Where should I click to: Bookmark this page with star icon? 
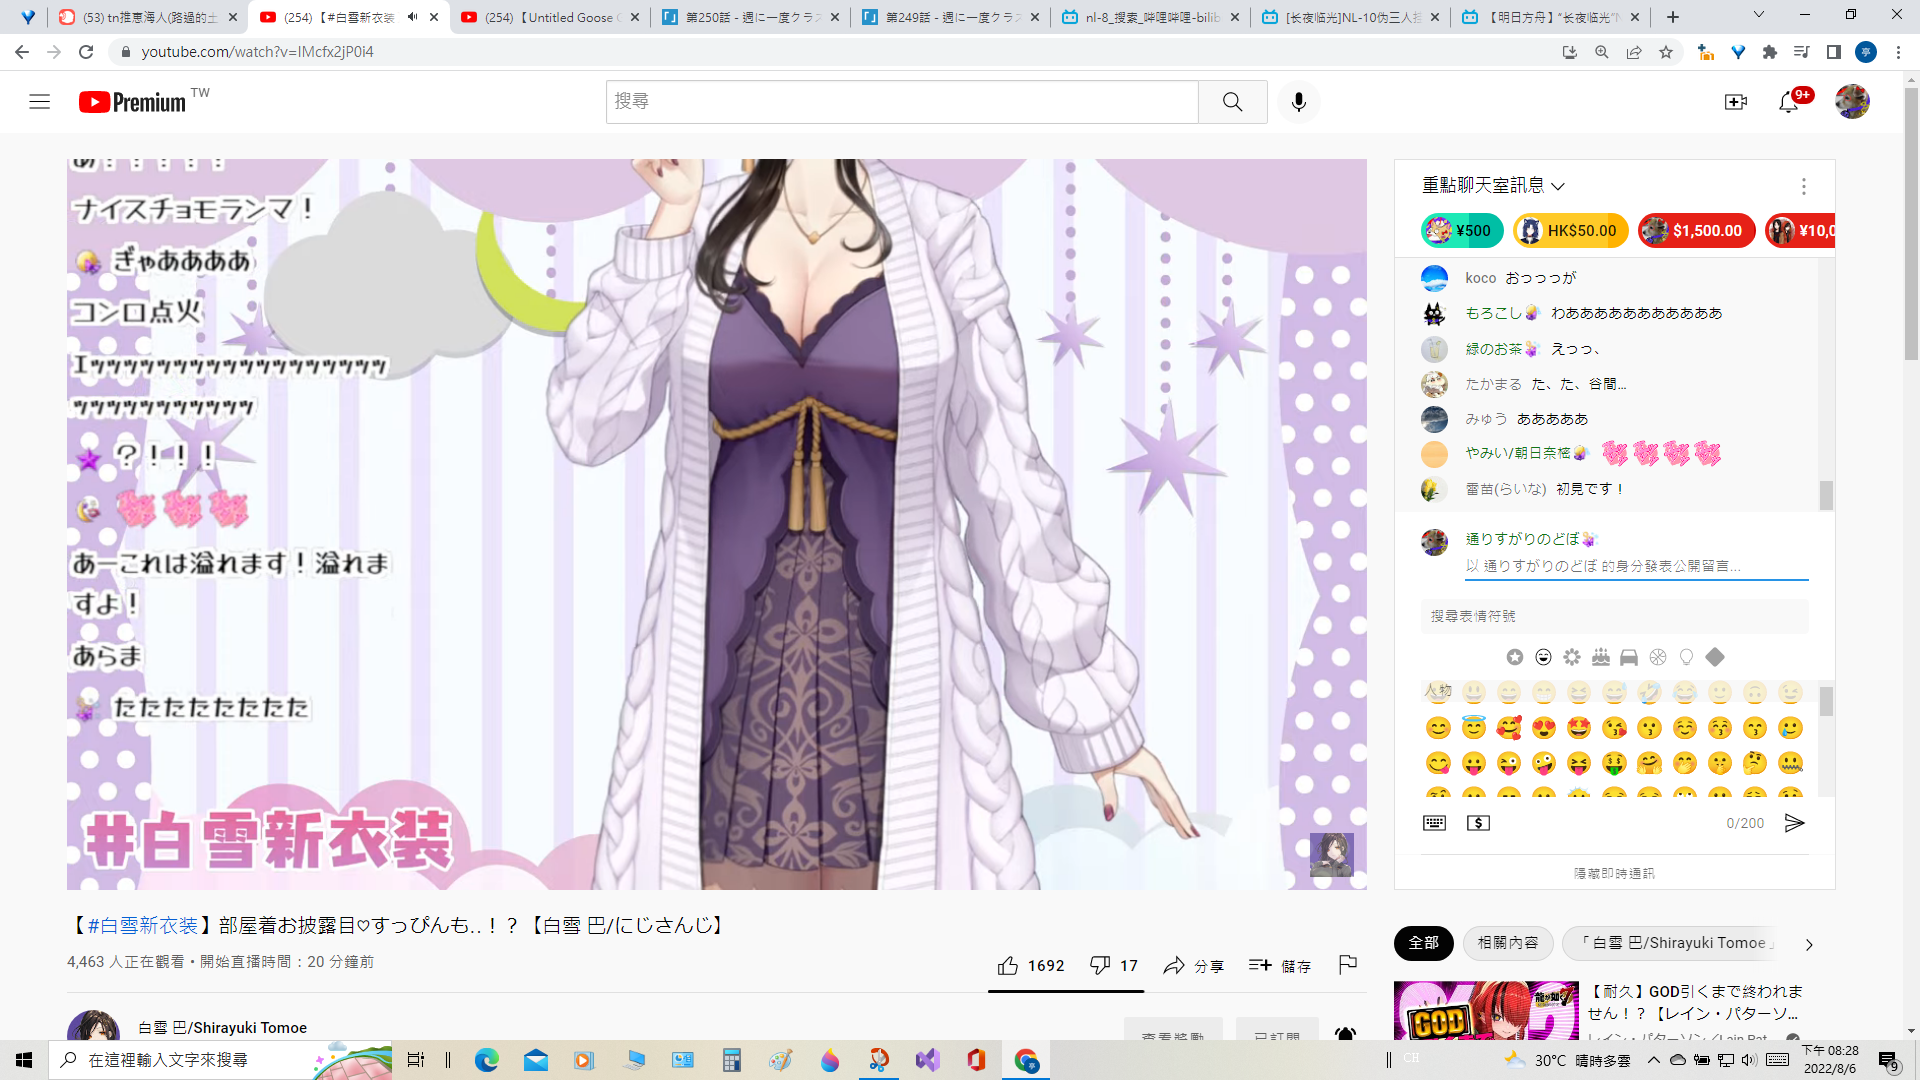(x=1666, y=52)
